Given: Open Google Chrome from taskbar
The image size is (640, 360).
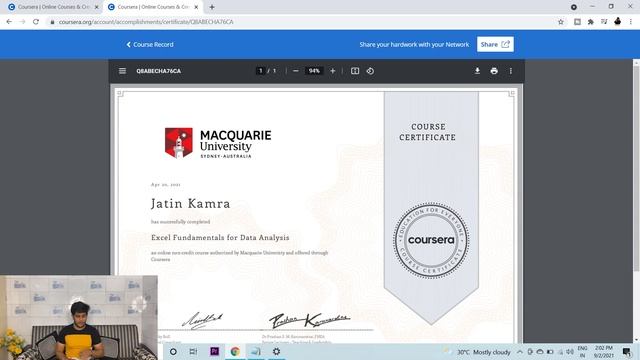Looking at the screenshot, I should tap(235, 351).
